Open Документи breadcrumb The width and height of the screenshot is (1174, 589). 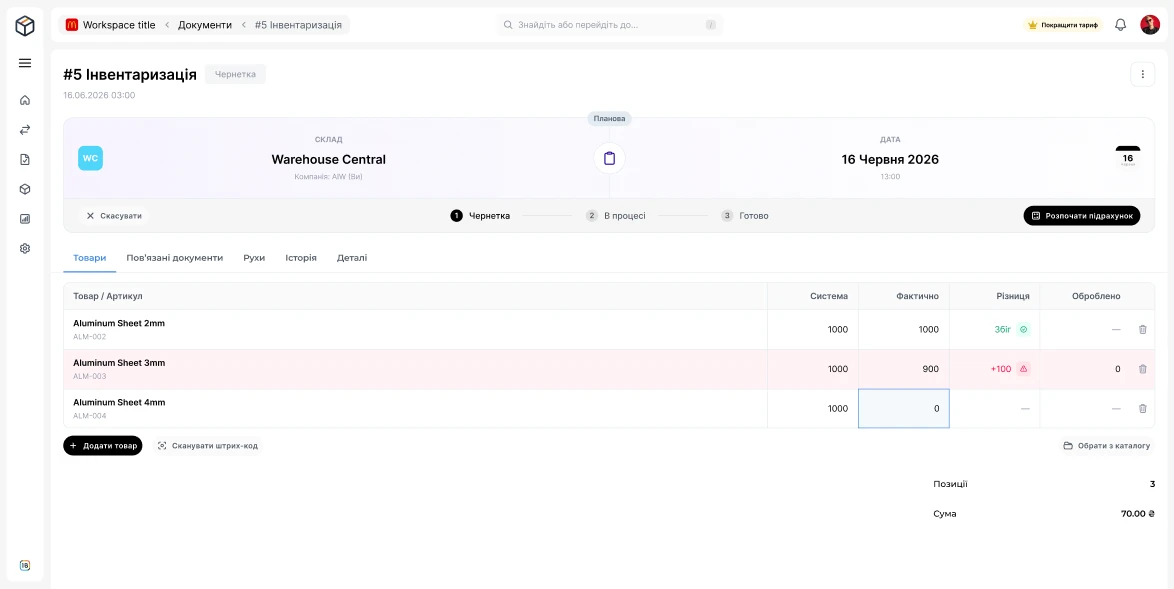coord(204,25)
